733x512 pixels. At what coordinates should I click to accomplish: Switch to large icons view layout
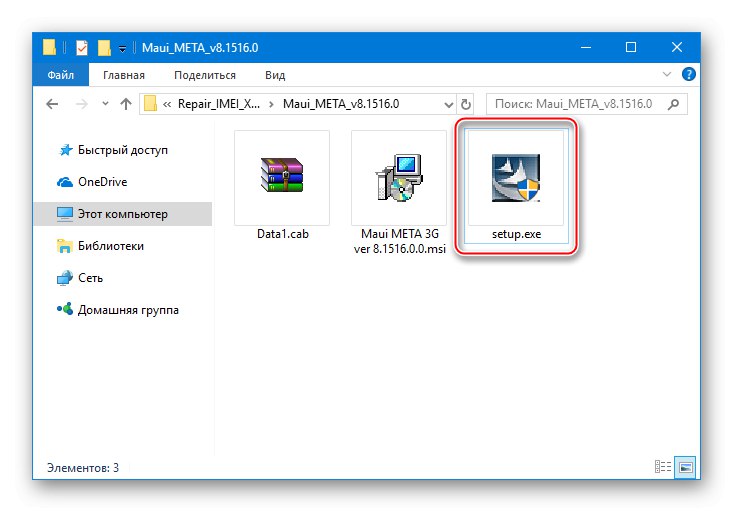(x=685, y=467)
